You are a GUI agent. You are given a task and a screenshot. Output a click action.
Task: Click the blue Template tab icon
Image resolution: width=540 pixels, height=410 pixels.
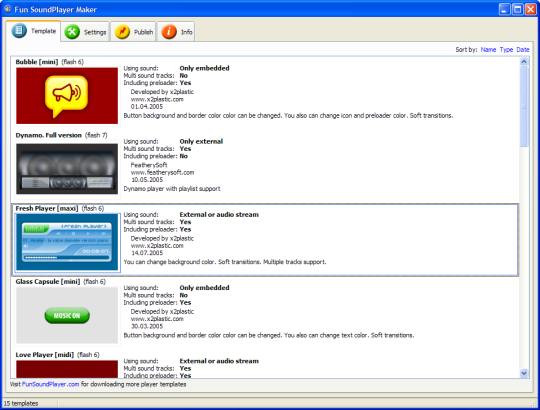click(19, 31)
